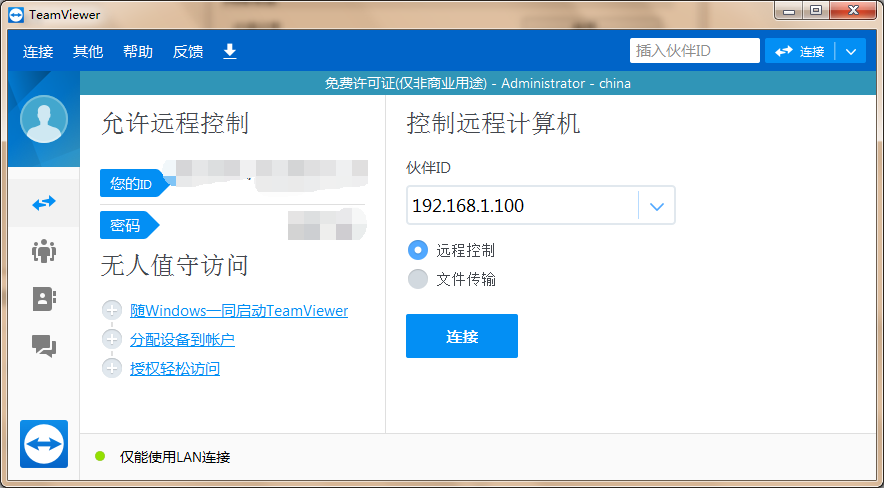This screenshot has height=488, width=884.
Task: Open the 反馈 menu
Action: 188,51
